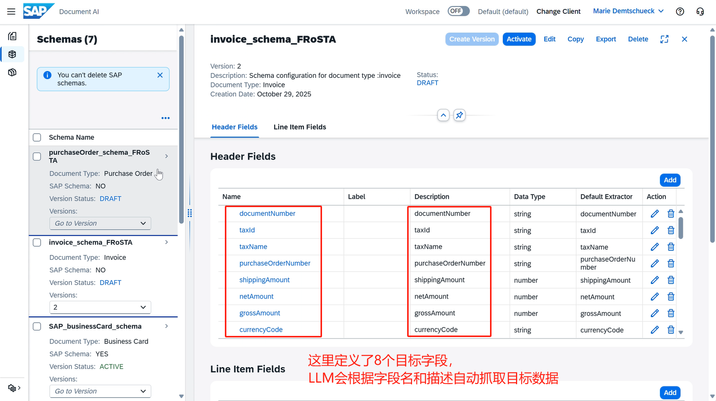Edit the taxName field row
This screenshot has width=716, height=401.
point(654,247)
